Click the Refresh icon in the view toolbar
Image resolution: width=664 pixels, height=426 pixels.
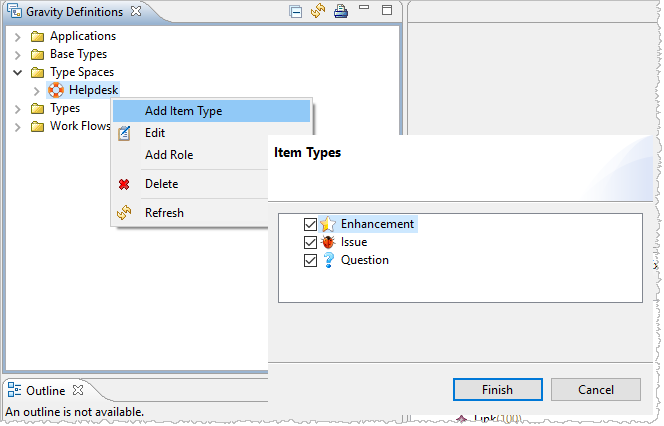pyautogui.click(x=318, y=12)
